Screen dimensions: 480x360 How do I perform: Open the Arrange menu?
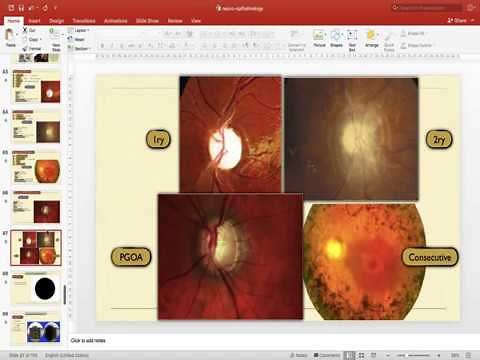point(371,38)
